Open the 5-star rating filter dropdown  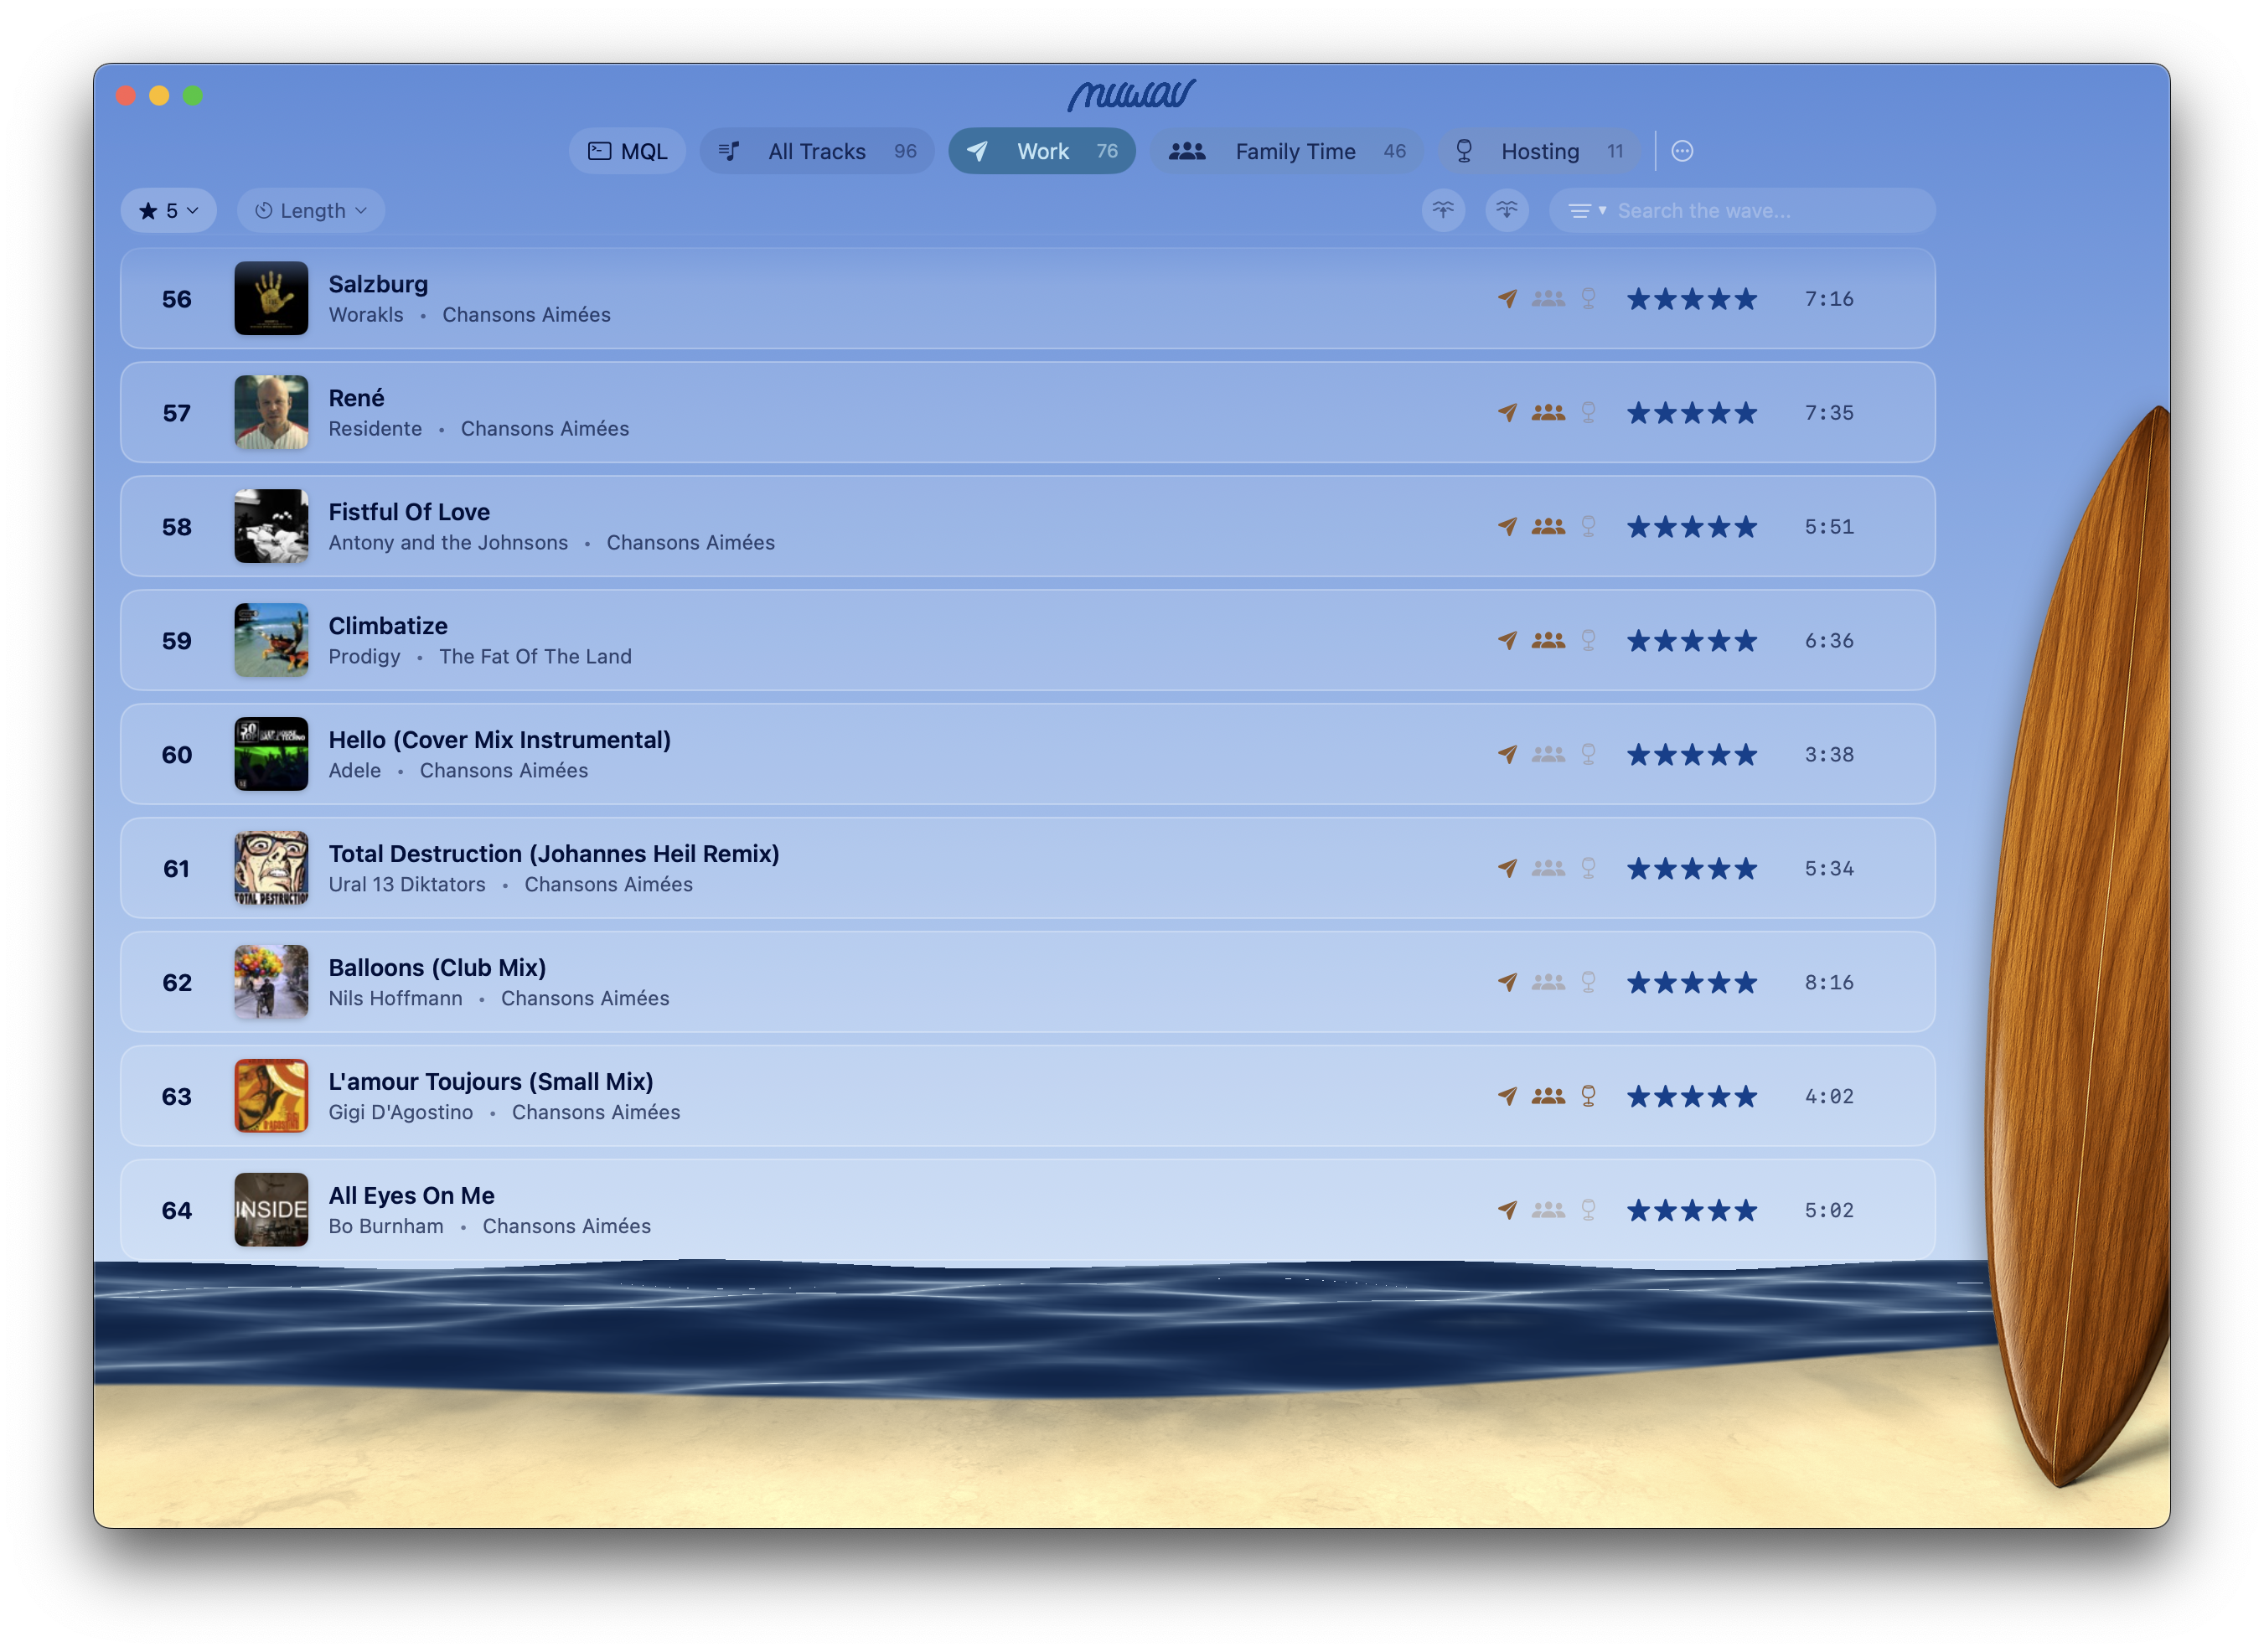(x=169, y=210)
